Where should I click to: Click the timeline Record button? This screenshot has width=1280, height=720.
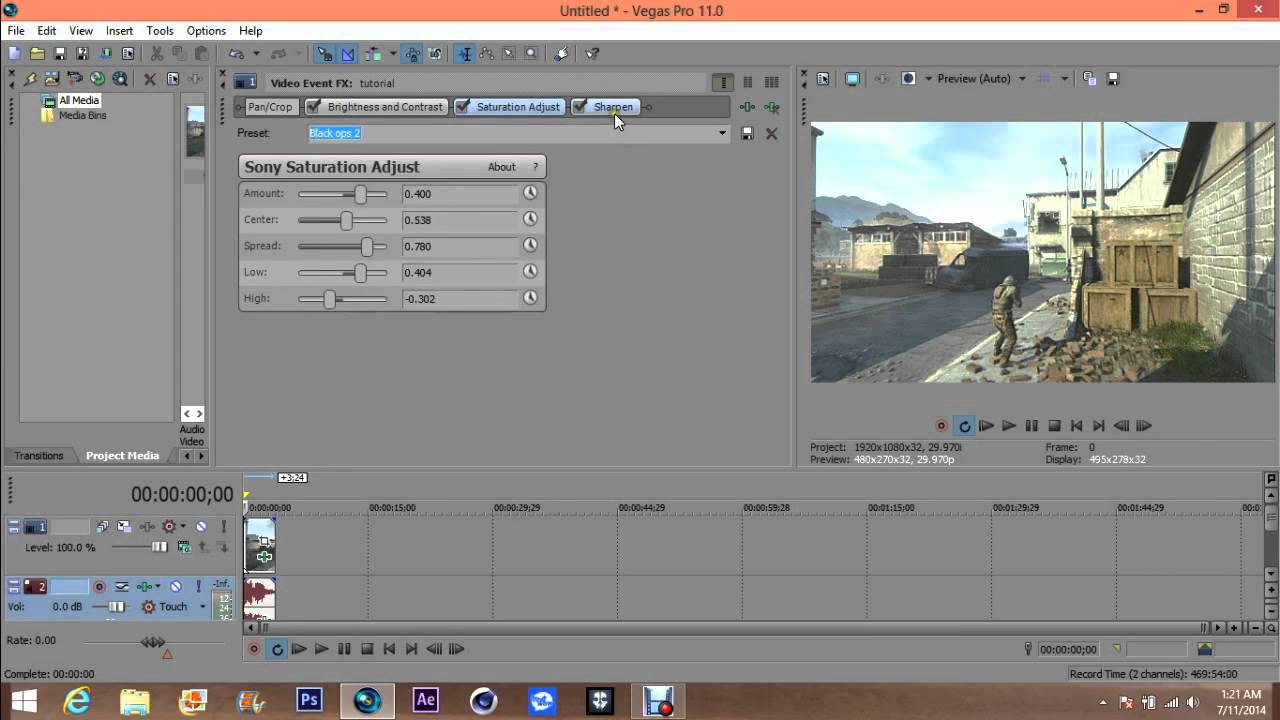click(254, 649)
